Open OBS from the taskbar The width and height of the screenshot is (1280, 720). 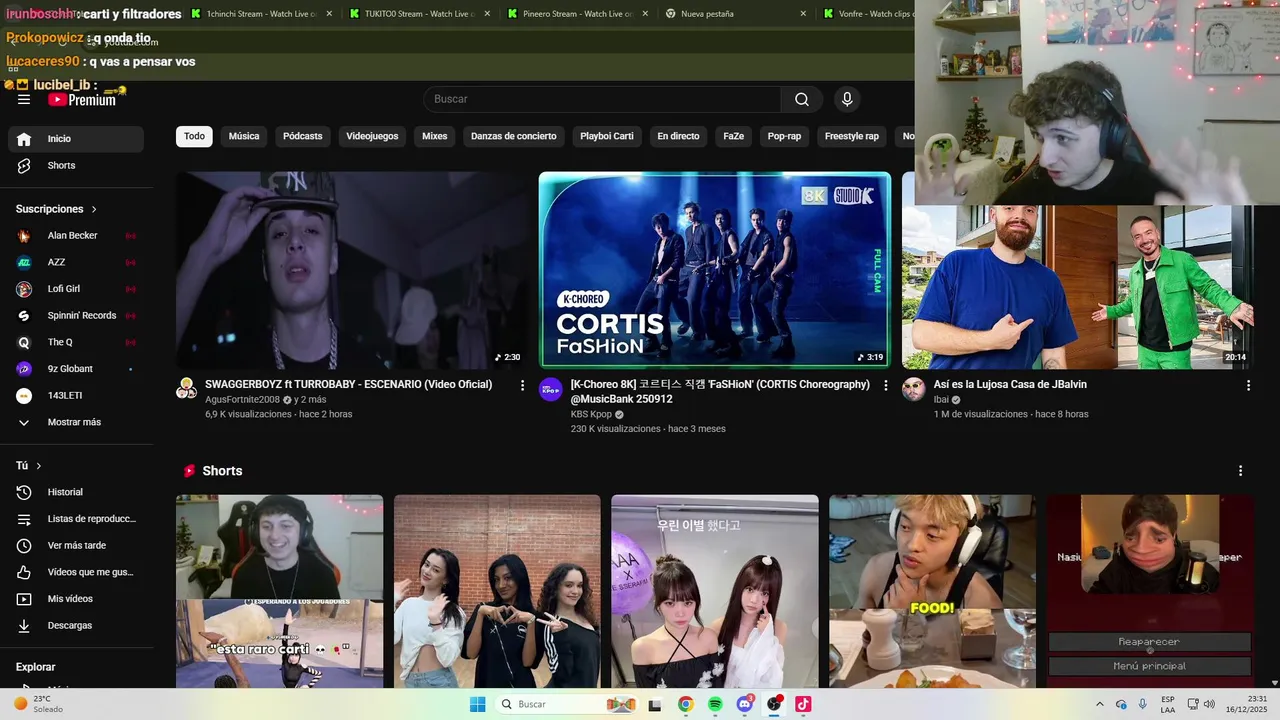[x=774, y=704]
